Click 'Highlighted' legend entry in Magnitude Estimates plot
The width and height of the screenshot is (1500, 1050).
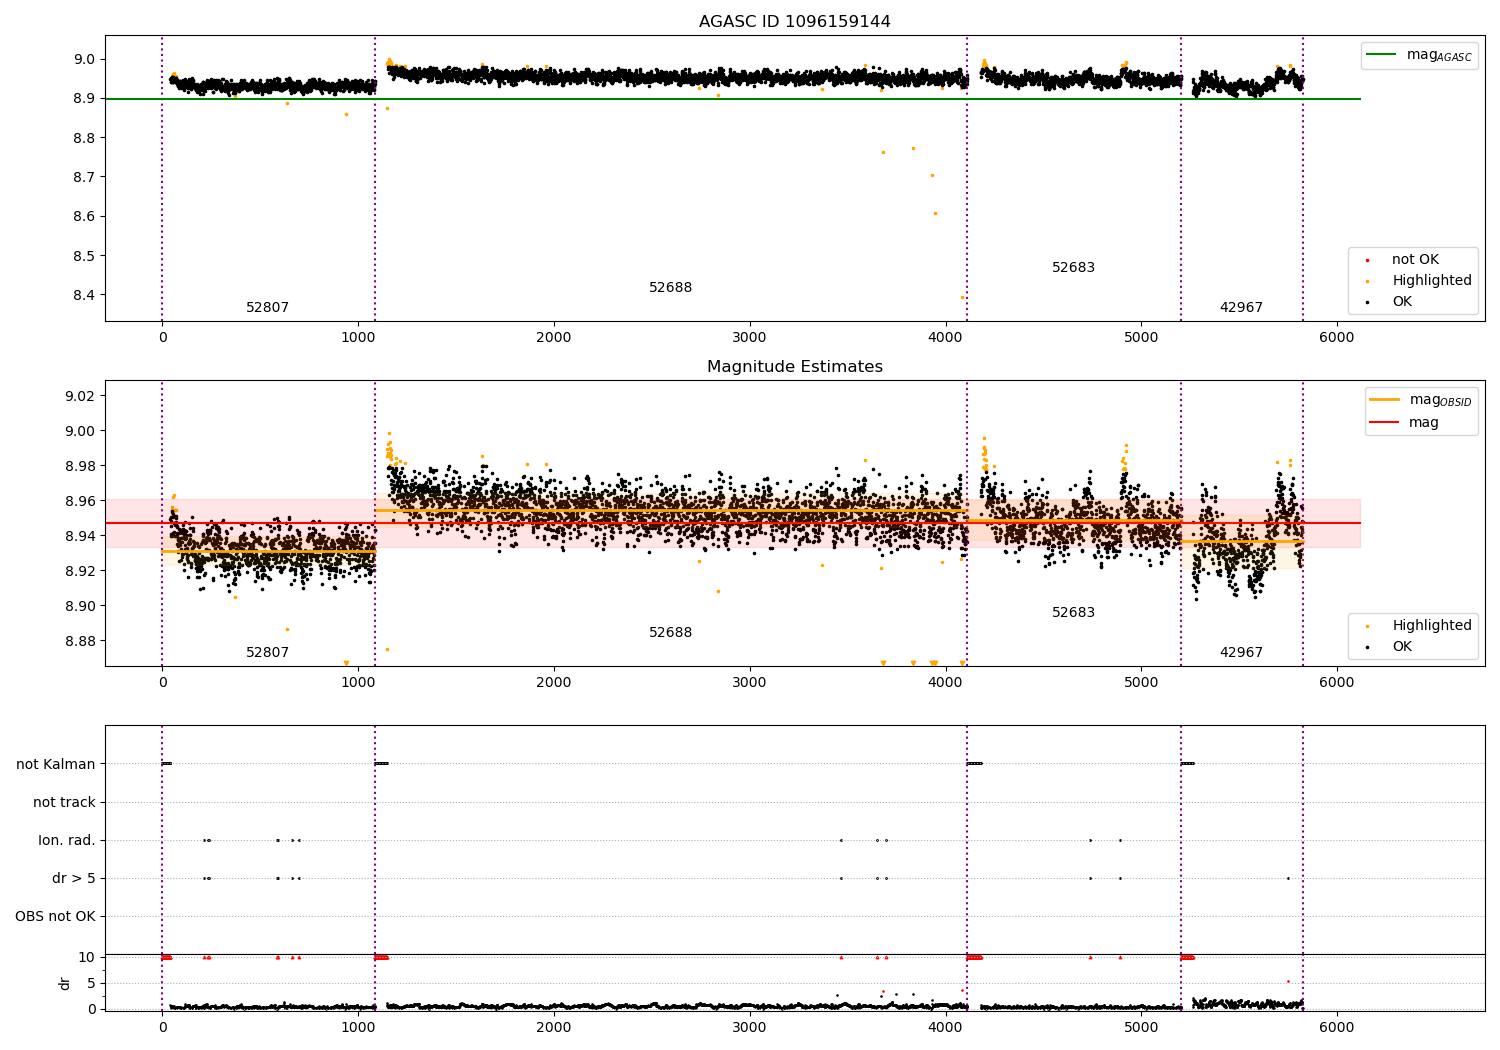pyautogui.click(x=1431, y=625)
